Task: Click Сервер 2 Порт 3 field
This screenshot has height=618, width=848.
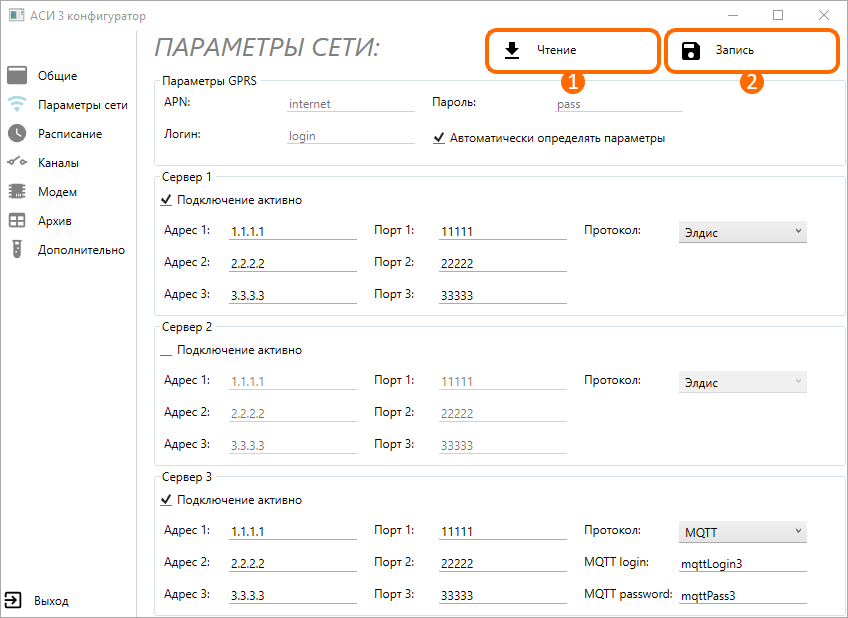Action: (x=502, y=445)
